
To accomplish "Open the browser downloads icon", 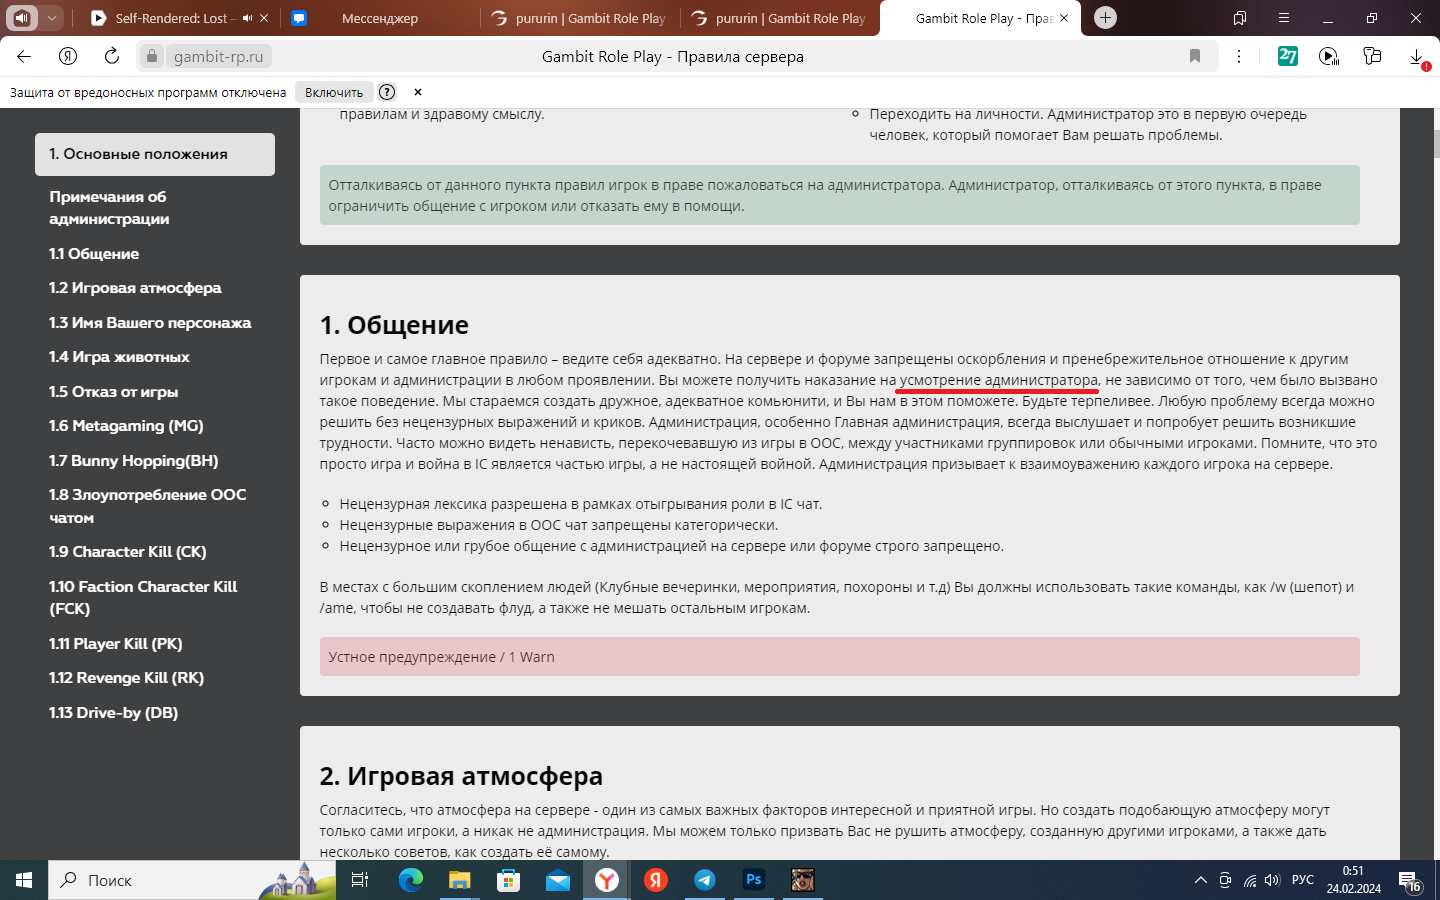I will pos(1417,57).
